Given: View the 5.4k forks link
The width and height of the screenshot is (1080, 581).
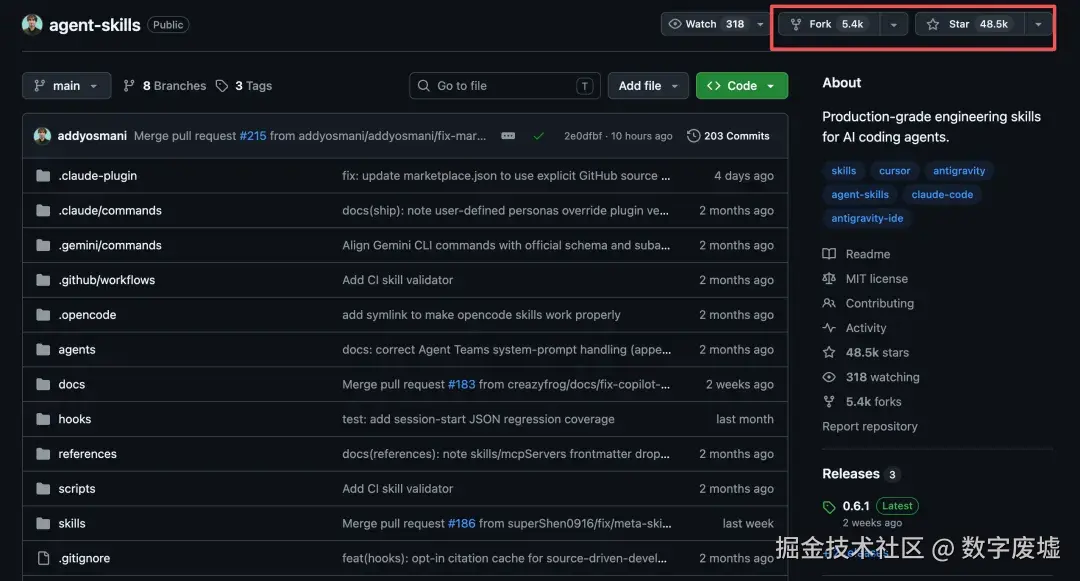Looking at the screenshot, I should tap(873, 402).
